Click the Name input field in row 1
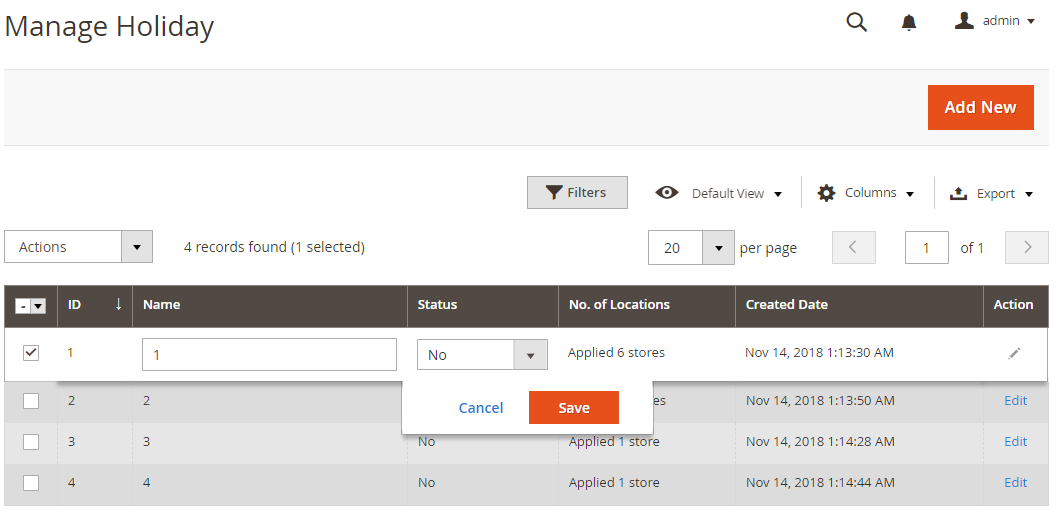 click(x=269, y=355)
